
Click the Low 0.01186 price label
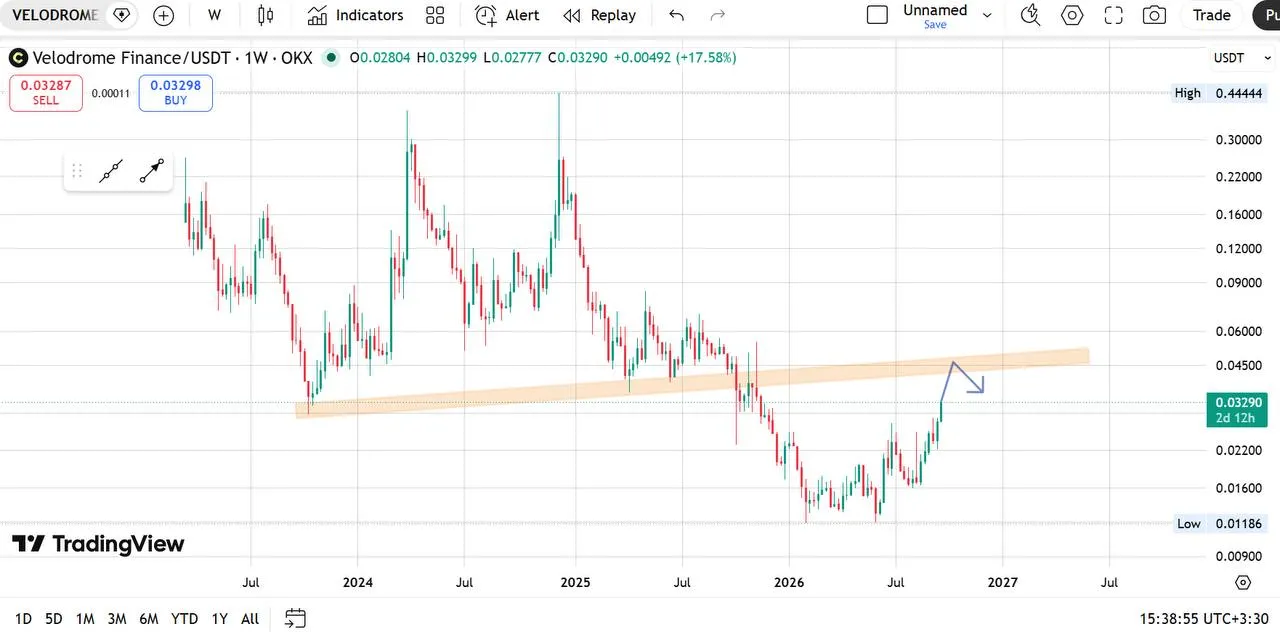1220,523
